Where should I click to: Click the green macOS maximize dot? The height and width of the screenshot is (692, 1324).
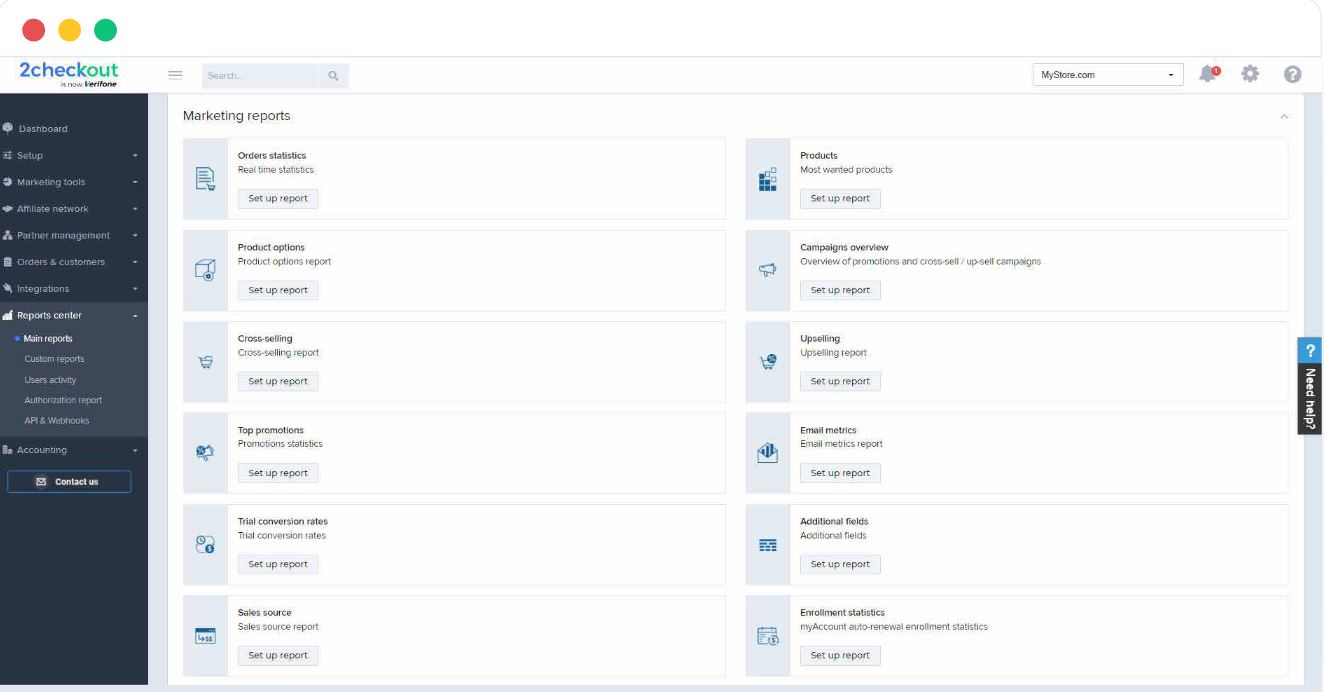coord(105,30)
